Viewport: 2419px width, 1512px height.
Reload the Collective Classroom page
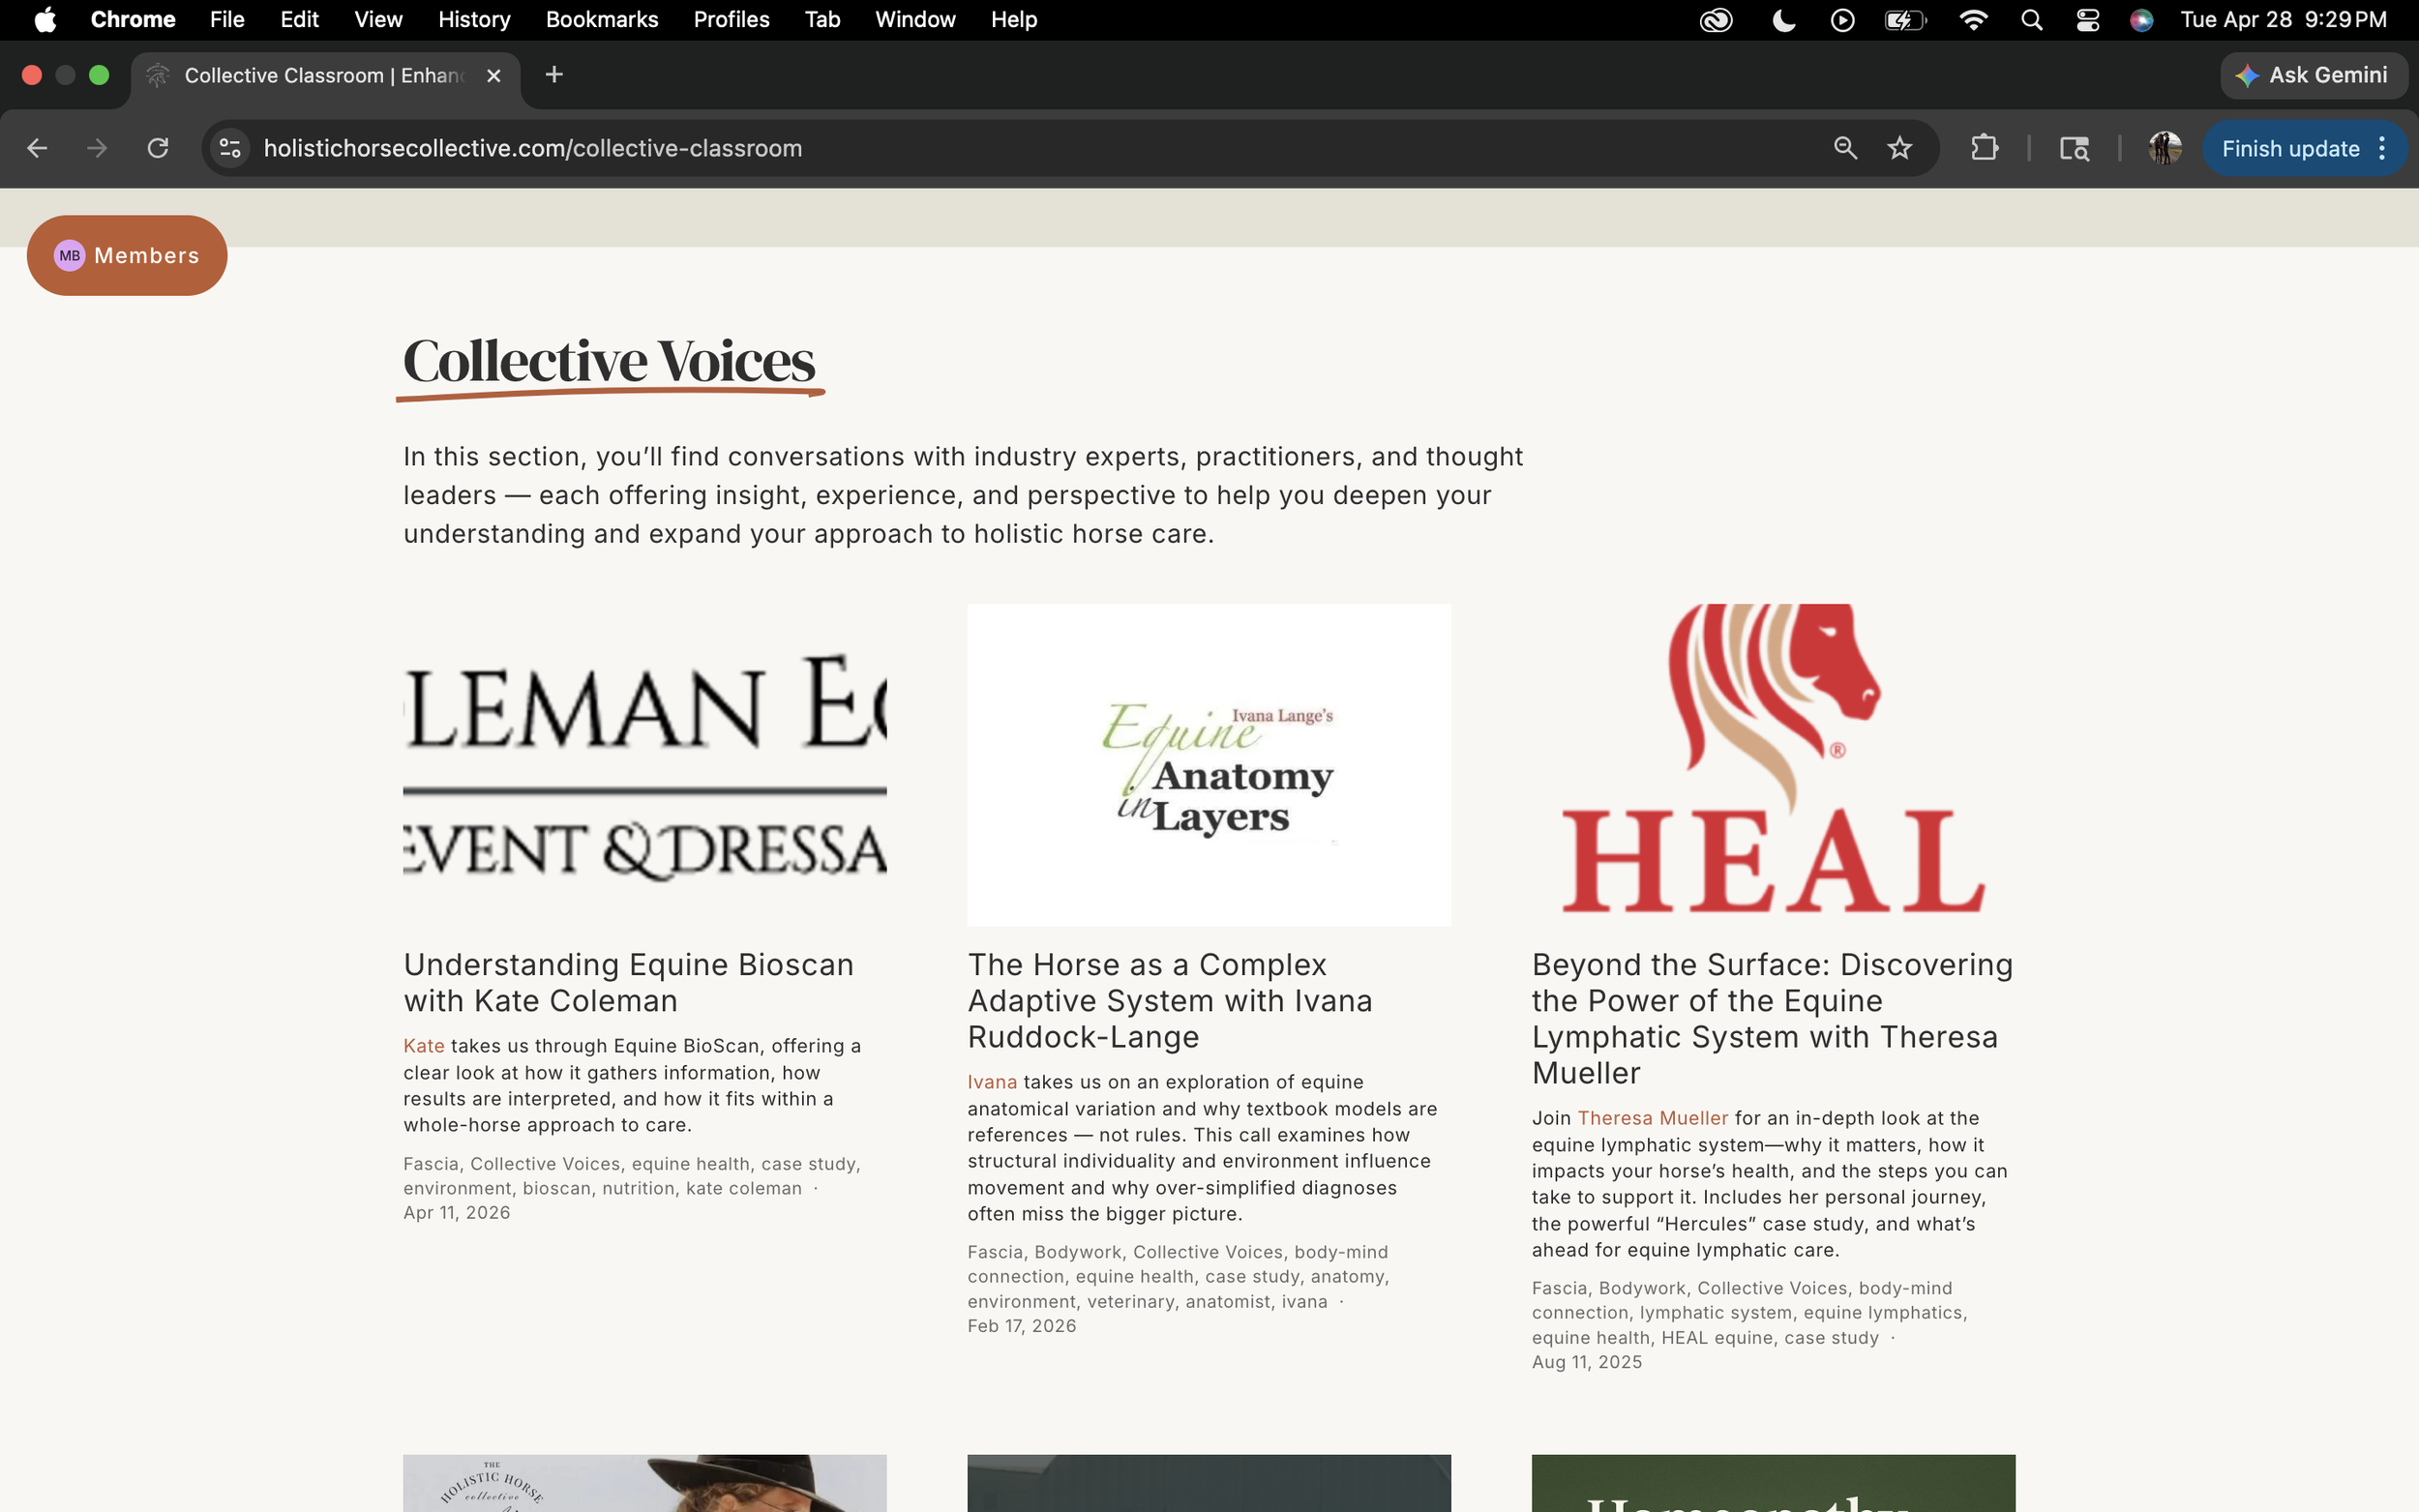158,148
